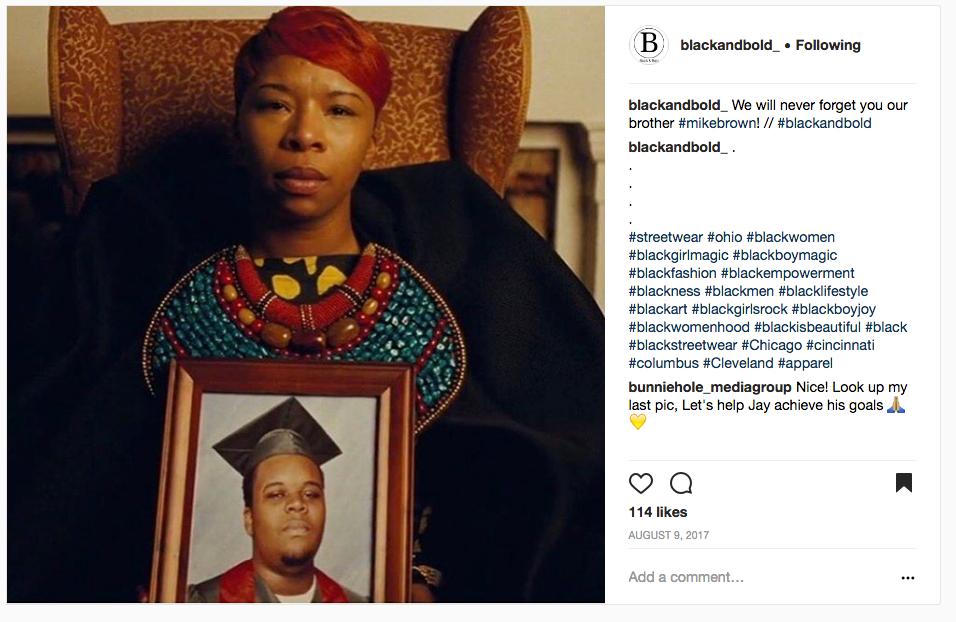
Task: Open blackandbold_ username in header
Action: 729,45
